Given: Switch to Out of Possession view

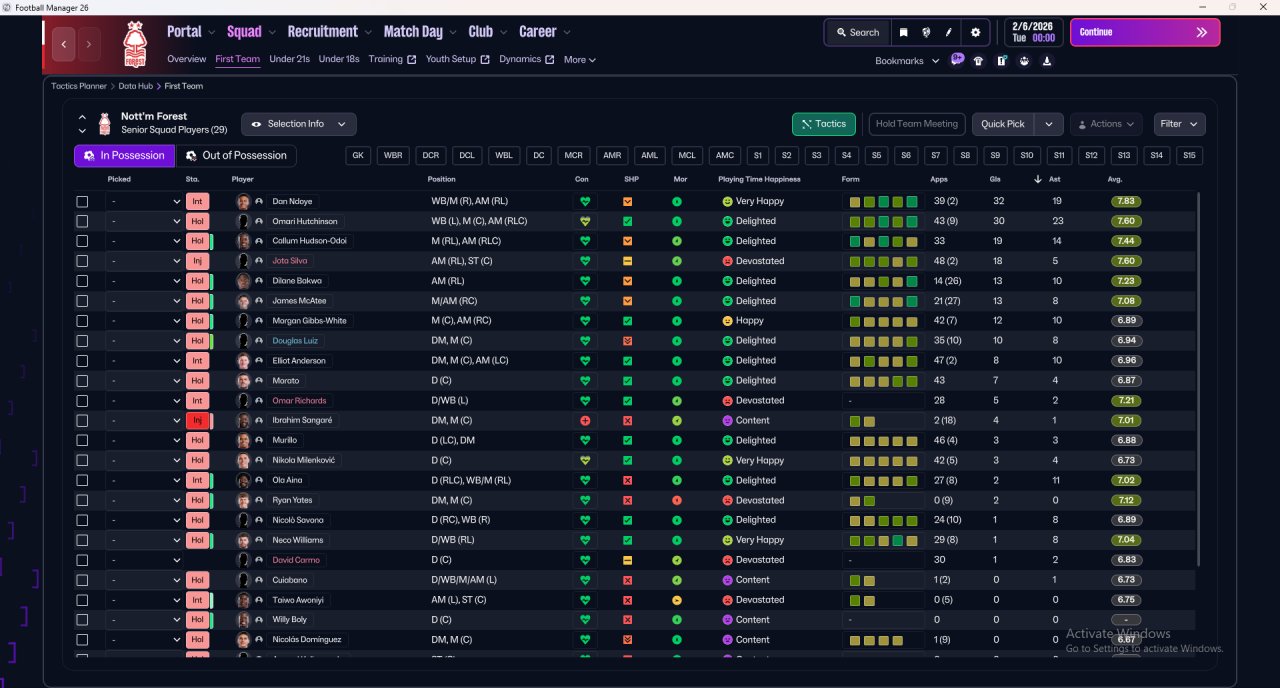Looking at the screenshot, I should pyautogui.click(x=236, y=155).
